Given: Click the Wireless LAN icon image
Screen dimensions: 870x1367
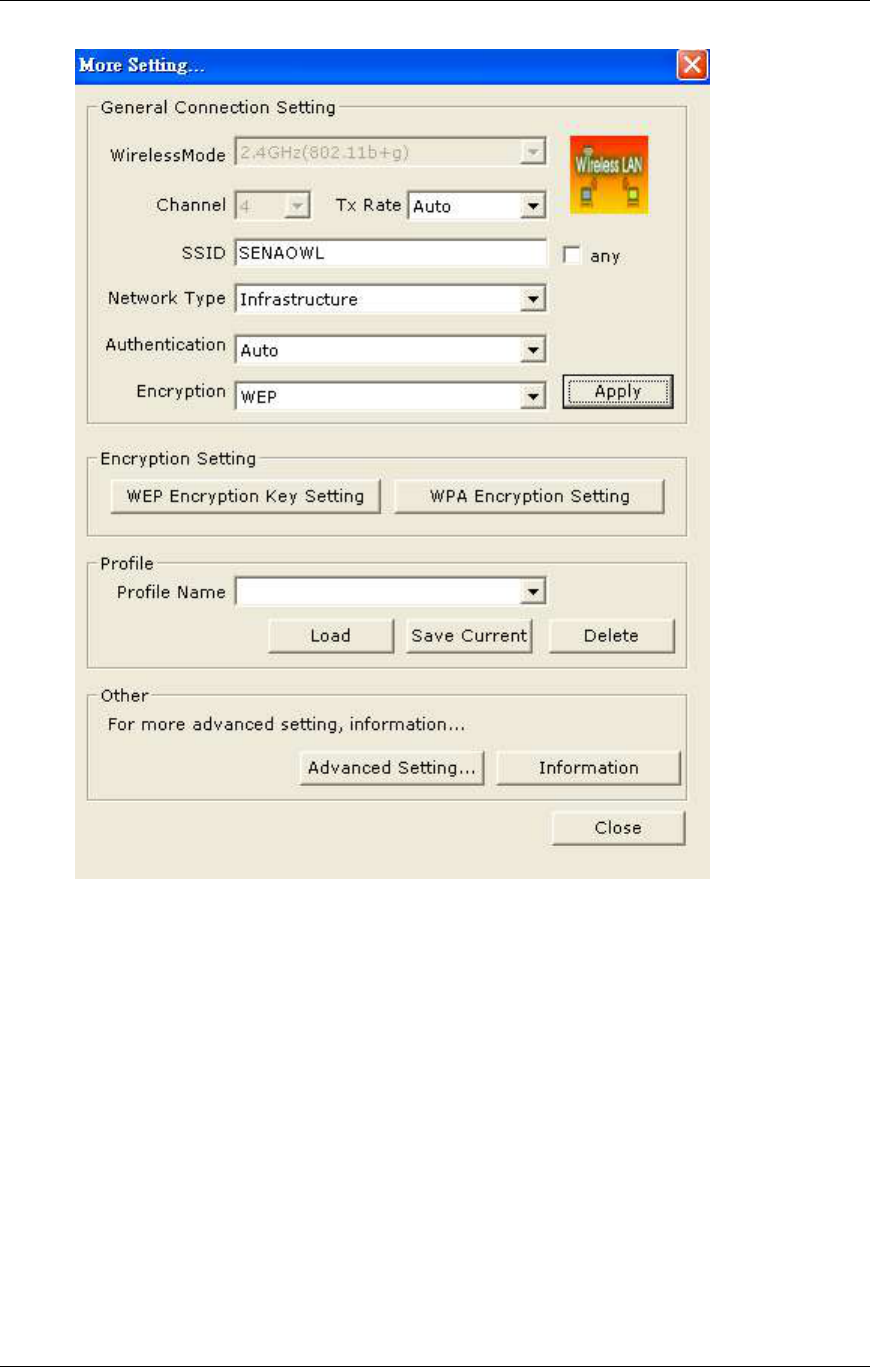Looking at the screenshot, I should coord(608,174).
